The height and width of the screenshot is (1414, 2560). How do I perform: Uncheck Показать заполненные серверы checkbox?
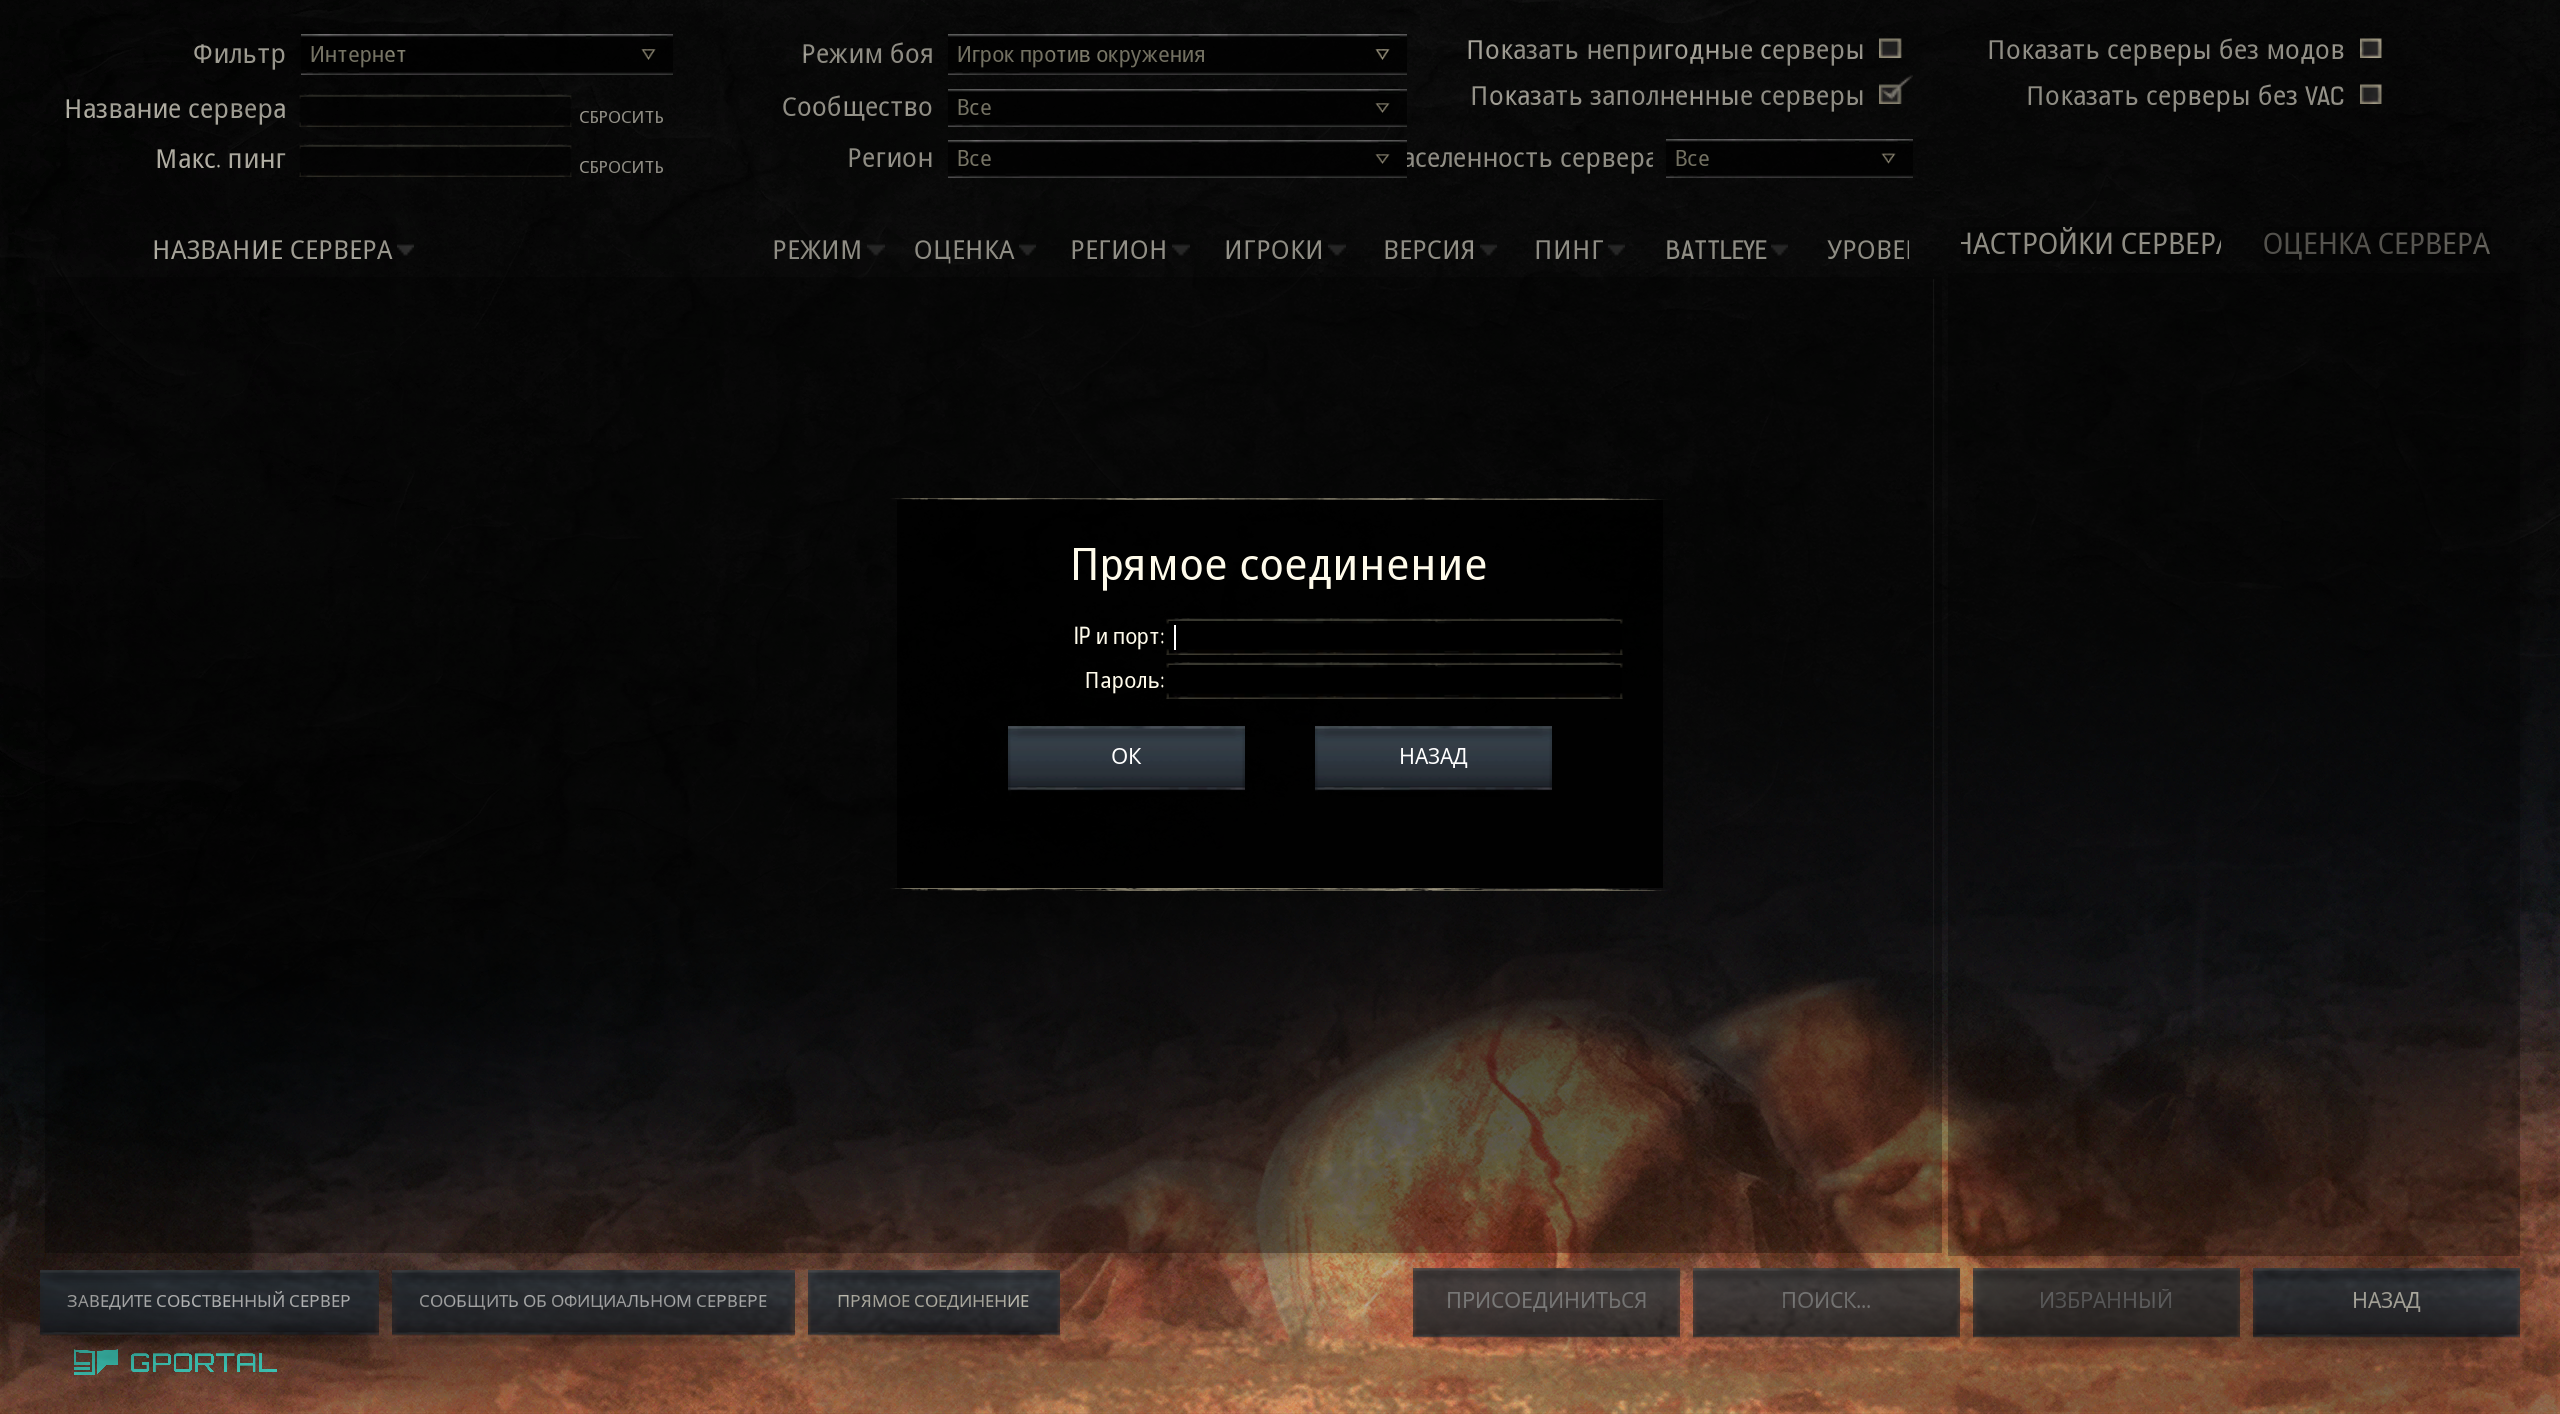tap(1890, 94)
